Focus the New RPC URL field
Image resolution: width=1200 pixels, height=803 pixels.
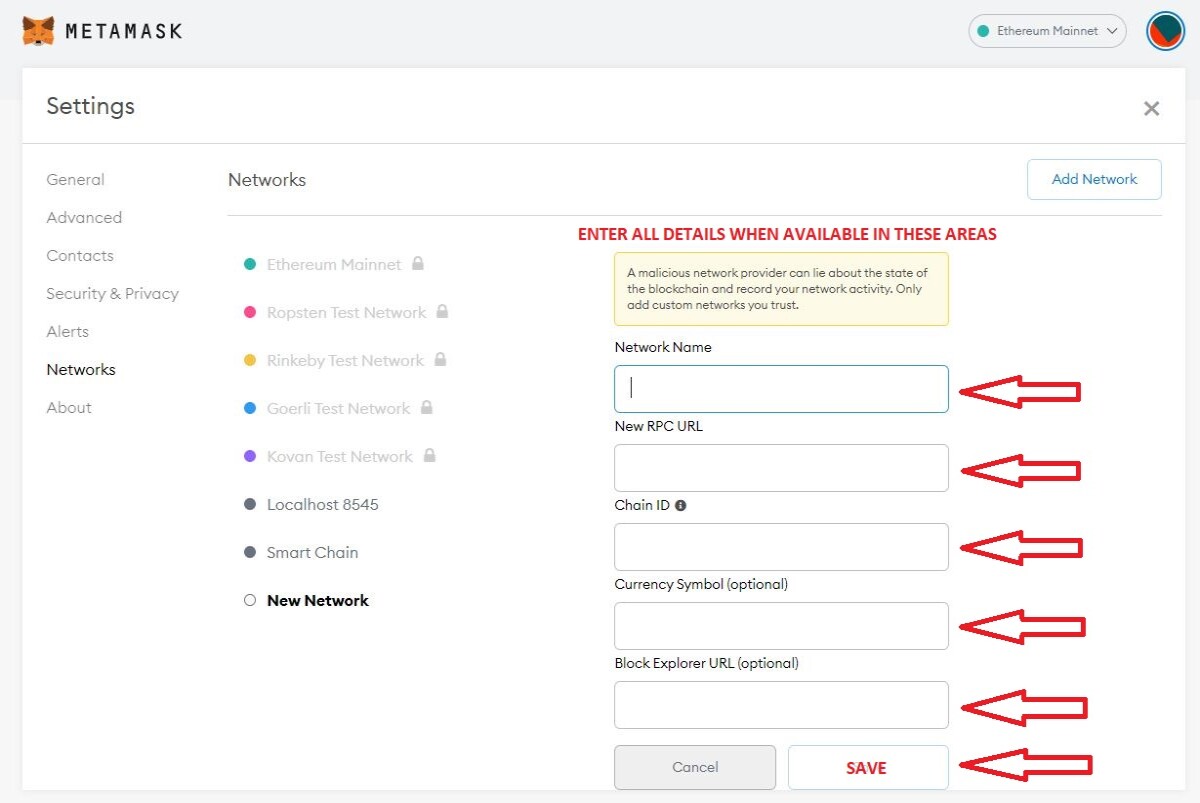781,468
